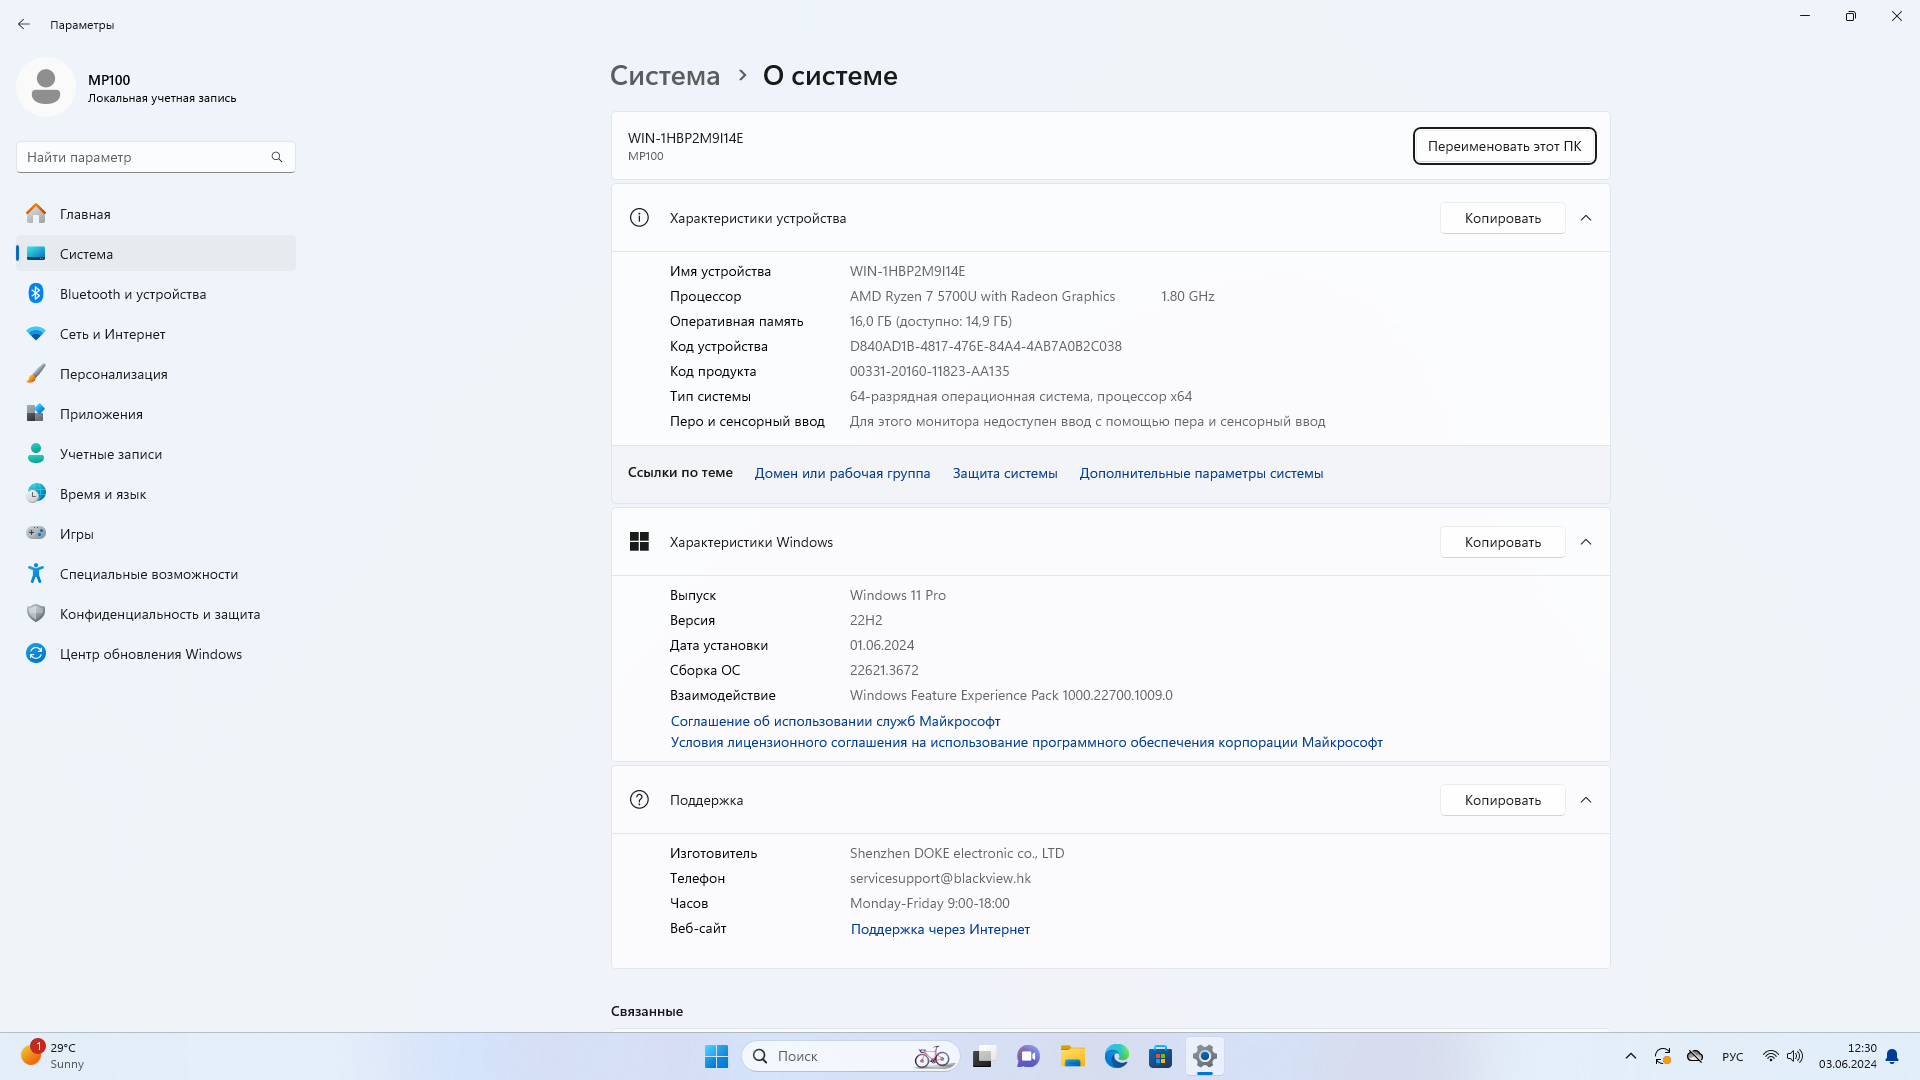Collapse Характеристики Windows section
This screenshot has height=1080, width=1920.
[1586, 542]
